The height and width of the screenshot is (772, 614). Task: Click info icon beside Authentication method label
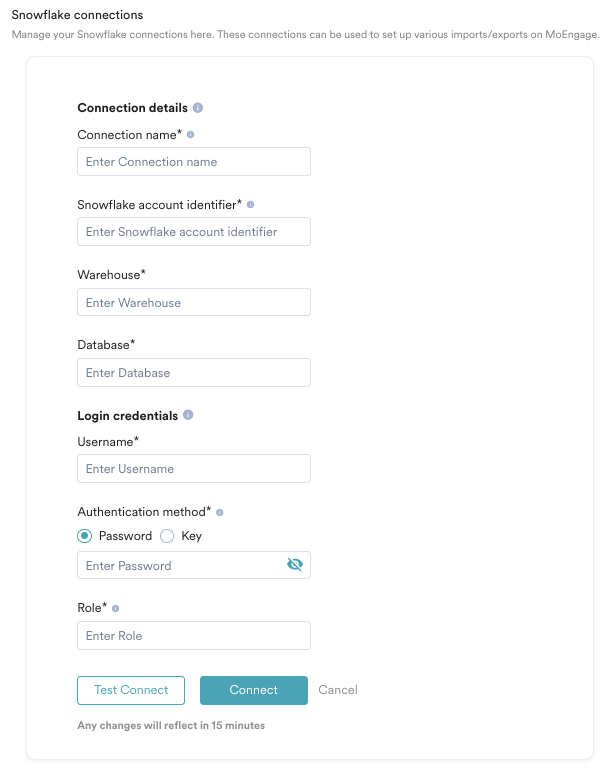pyautogui.click(x=220, y=512)
